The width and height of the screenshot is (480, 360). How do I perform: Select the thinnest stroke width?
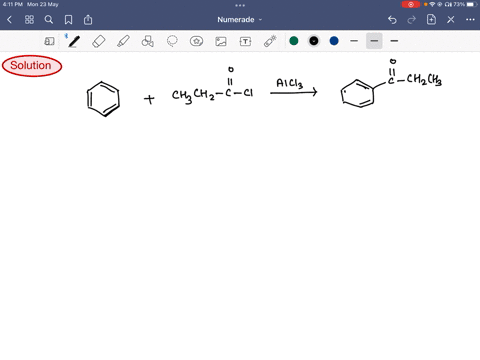point(354,41)
